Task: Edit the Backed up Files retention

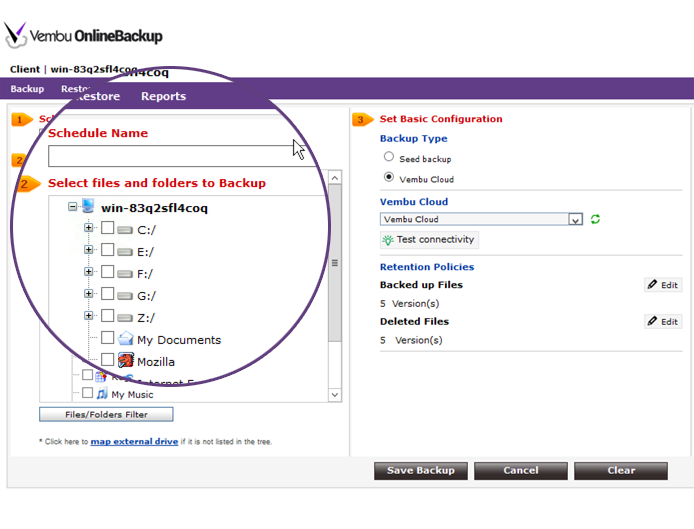Action: click(663, 285)
